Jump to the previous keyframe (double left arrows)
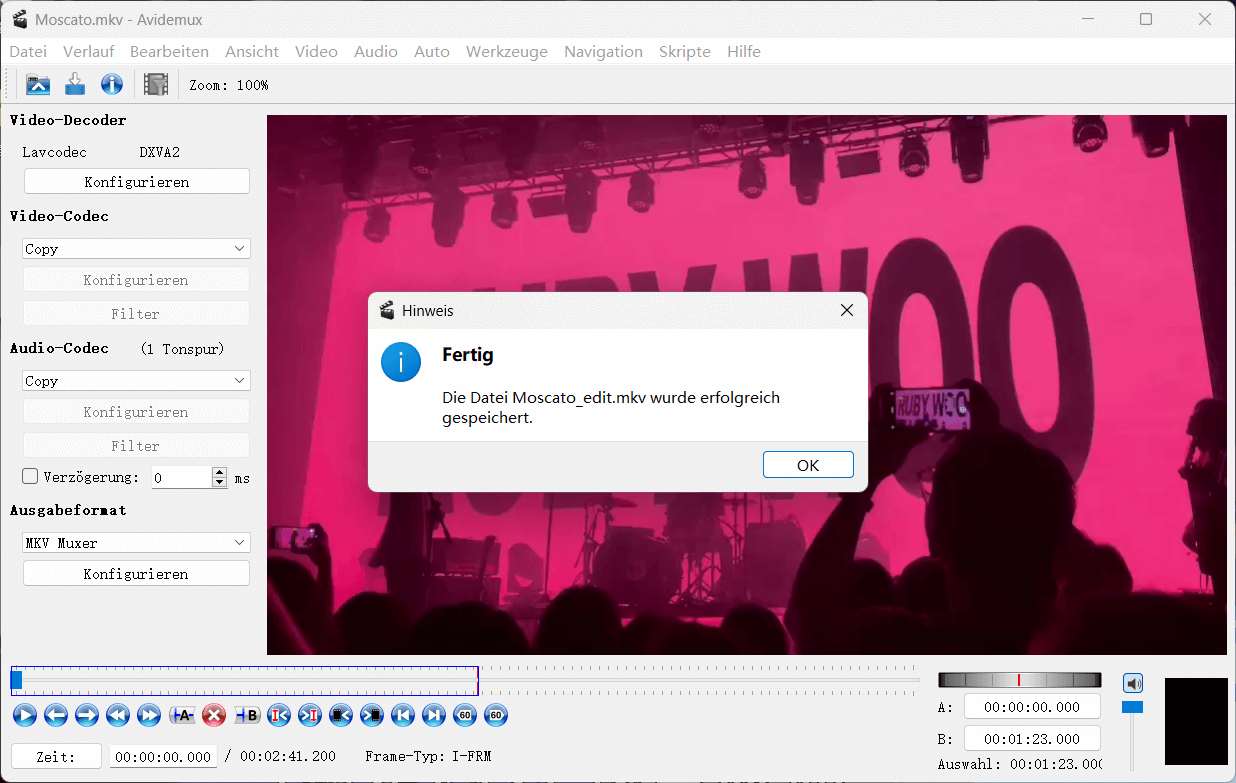Image resolution: width=1236 pixels, height=783 pixels. (118, 715)
